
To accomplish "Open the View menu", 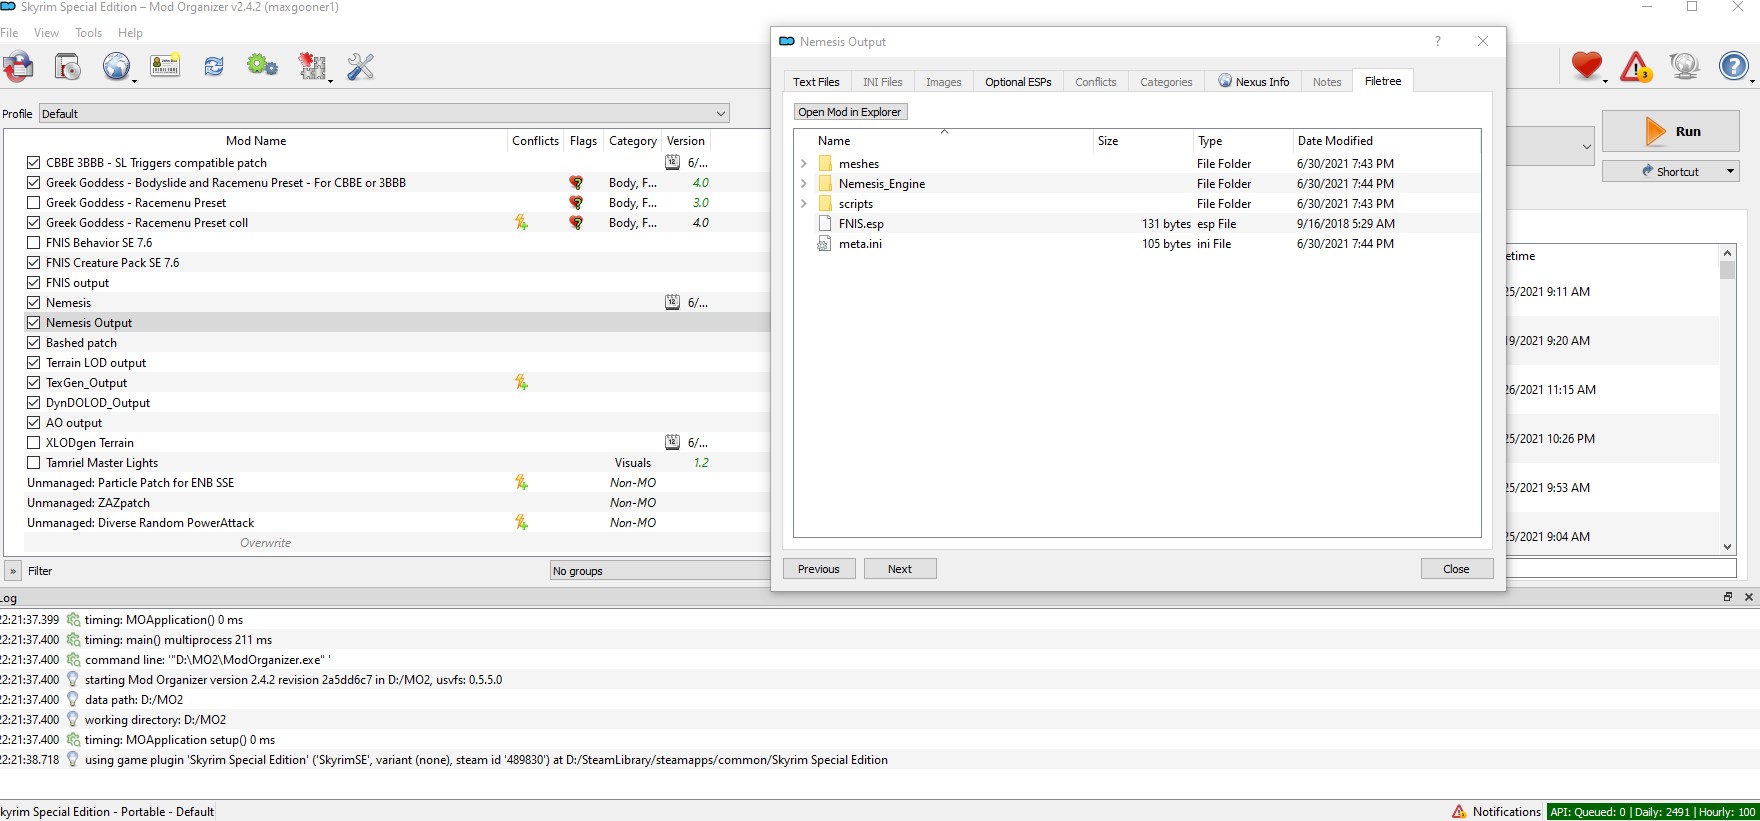I will pyautogui.click(x=46, y=33).
